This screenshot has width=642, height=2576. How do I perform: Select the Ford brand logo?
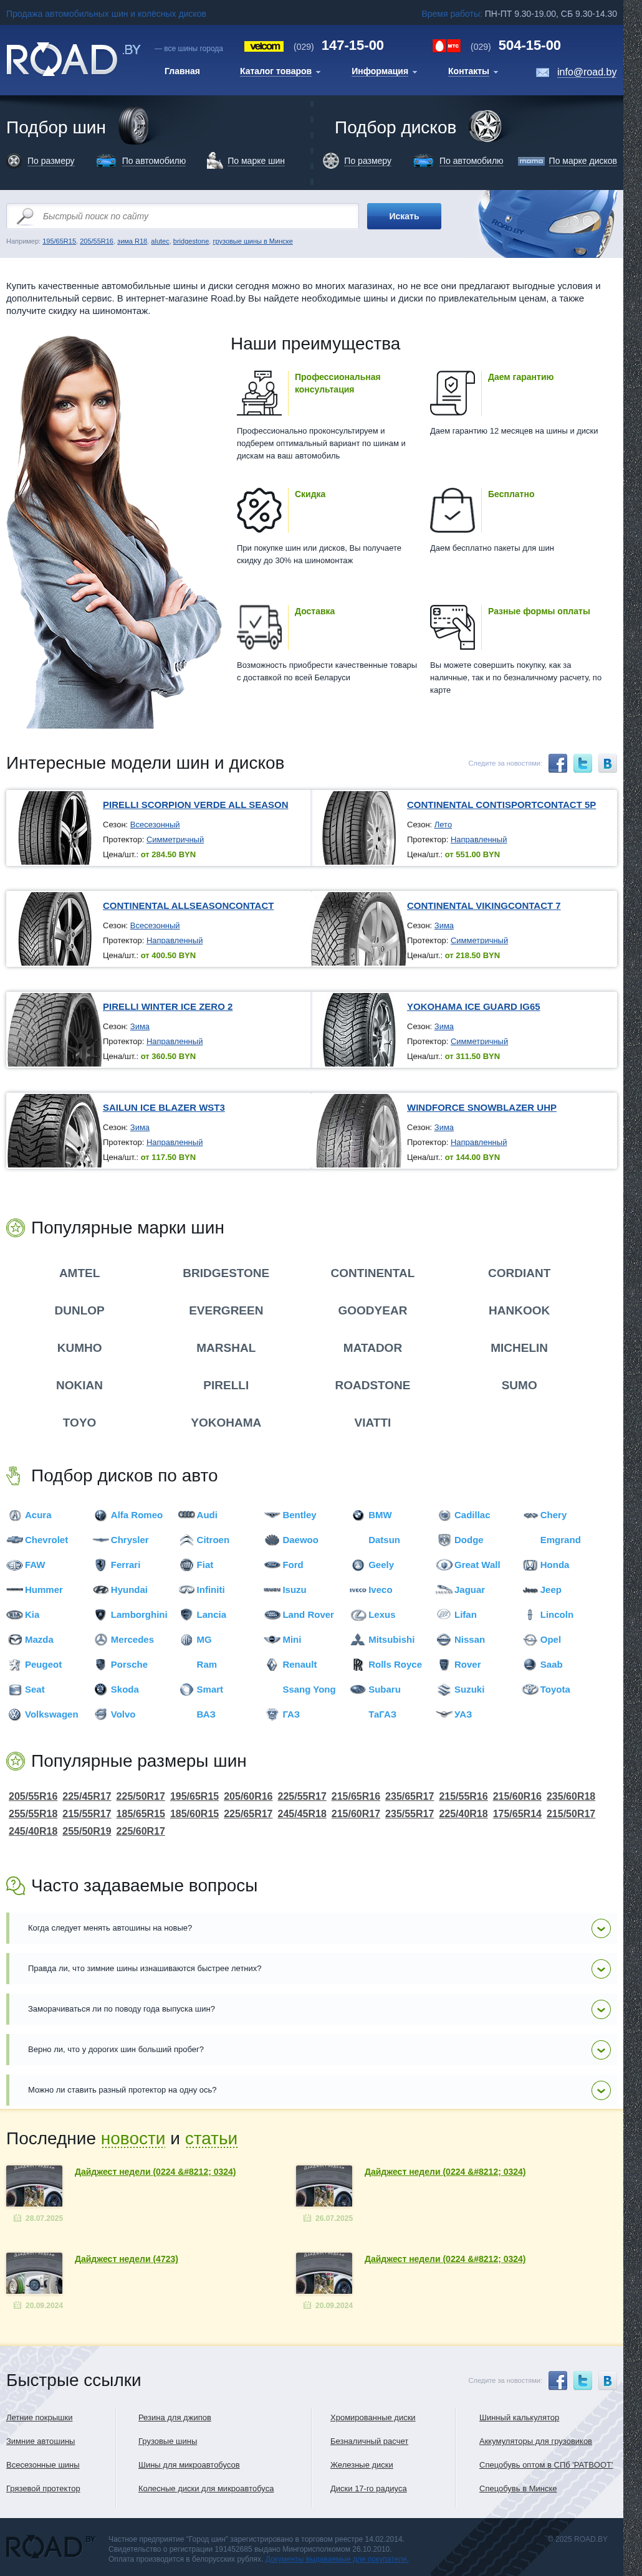click(272, 1565)
